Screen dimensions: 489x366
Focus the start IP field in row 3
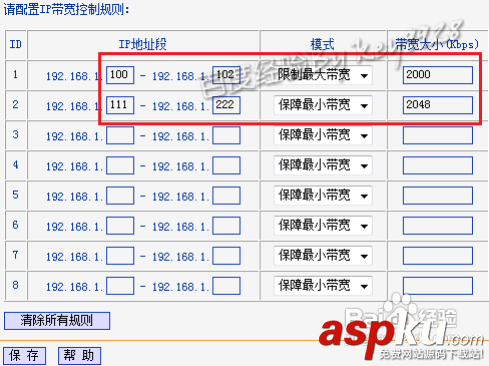click(x=120, y=135)
